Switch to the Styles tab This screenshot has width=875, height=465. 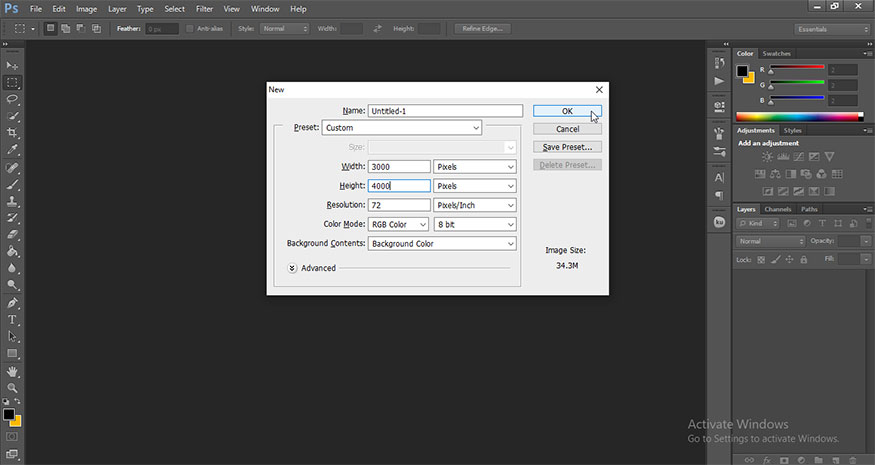tap(792, 131)
